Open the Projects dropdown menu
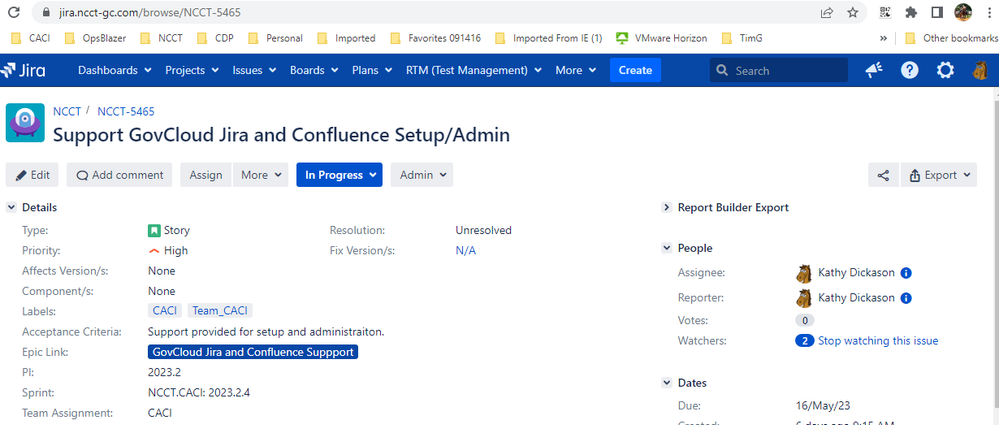This screenshot has height=425, width=999. 192,70
